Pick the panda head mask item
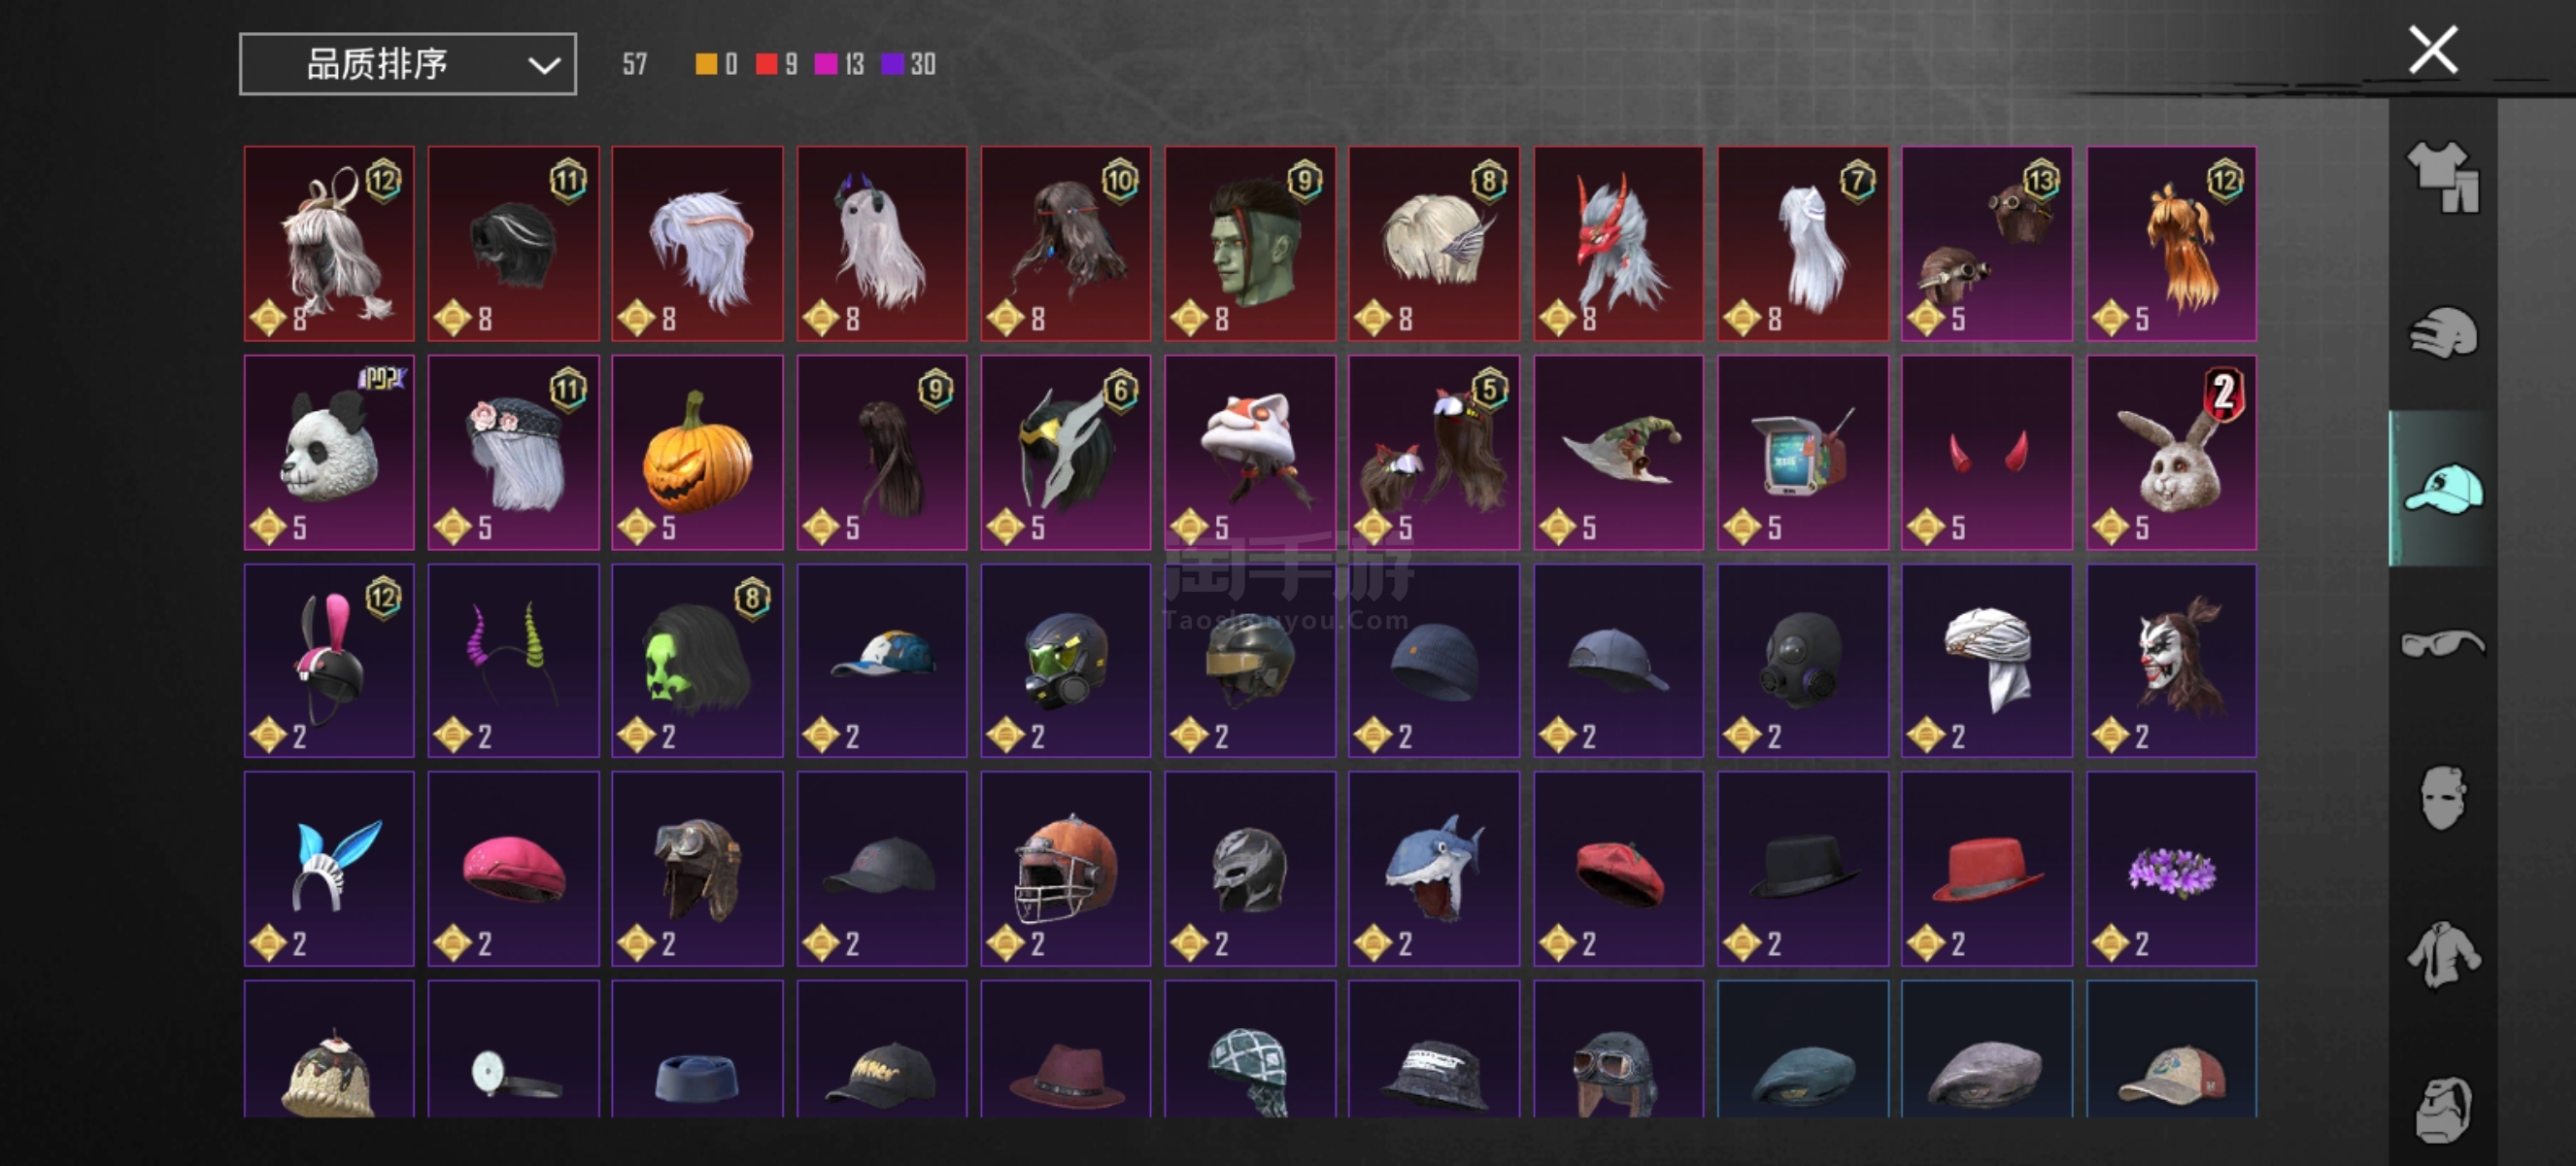Viewport: 2576px width, 1166px height. 329,452
